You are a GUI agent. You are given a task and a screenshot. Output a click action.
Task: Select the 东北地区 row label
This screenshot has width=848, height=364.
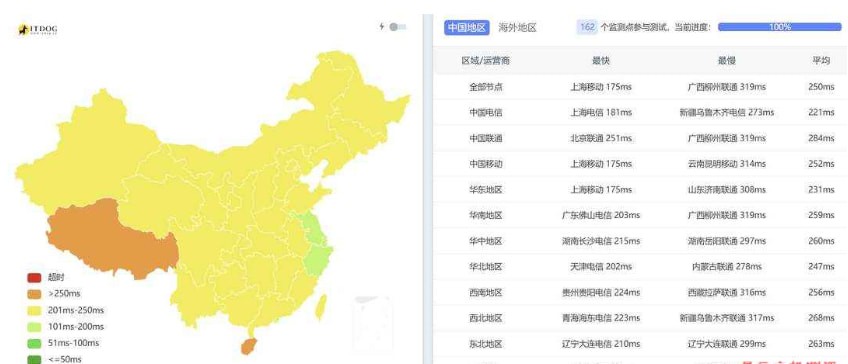pos(486,344)
